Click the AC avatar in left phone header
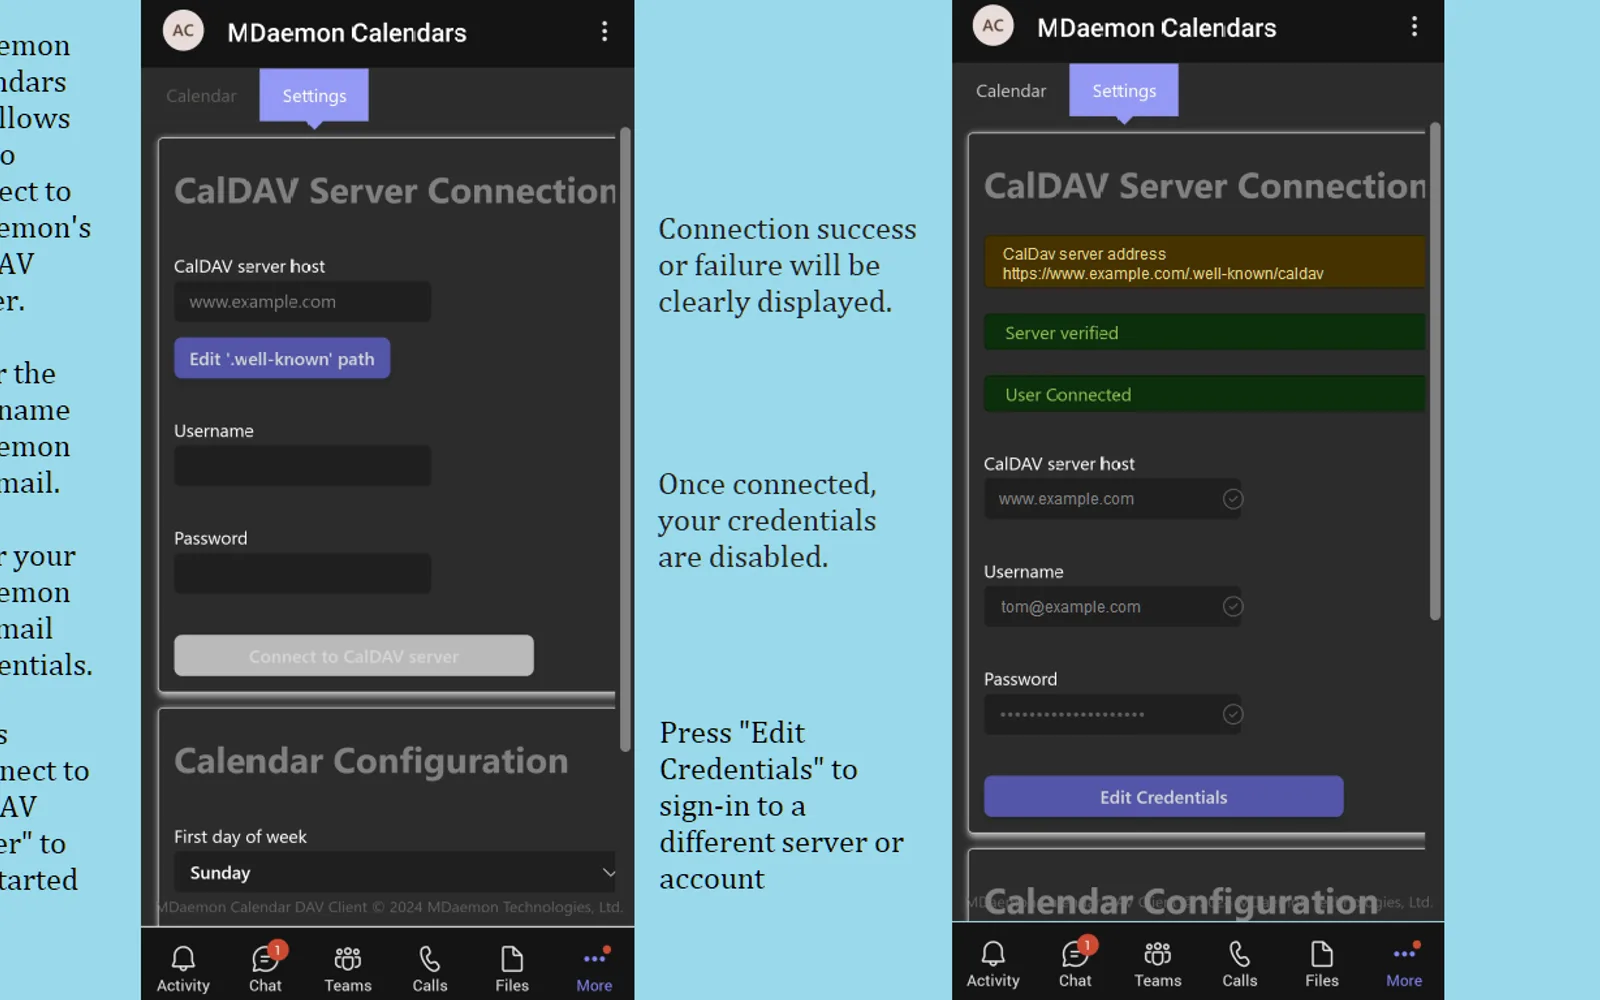 183,30
